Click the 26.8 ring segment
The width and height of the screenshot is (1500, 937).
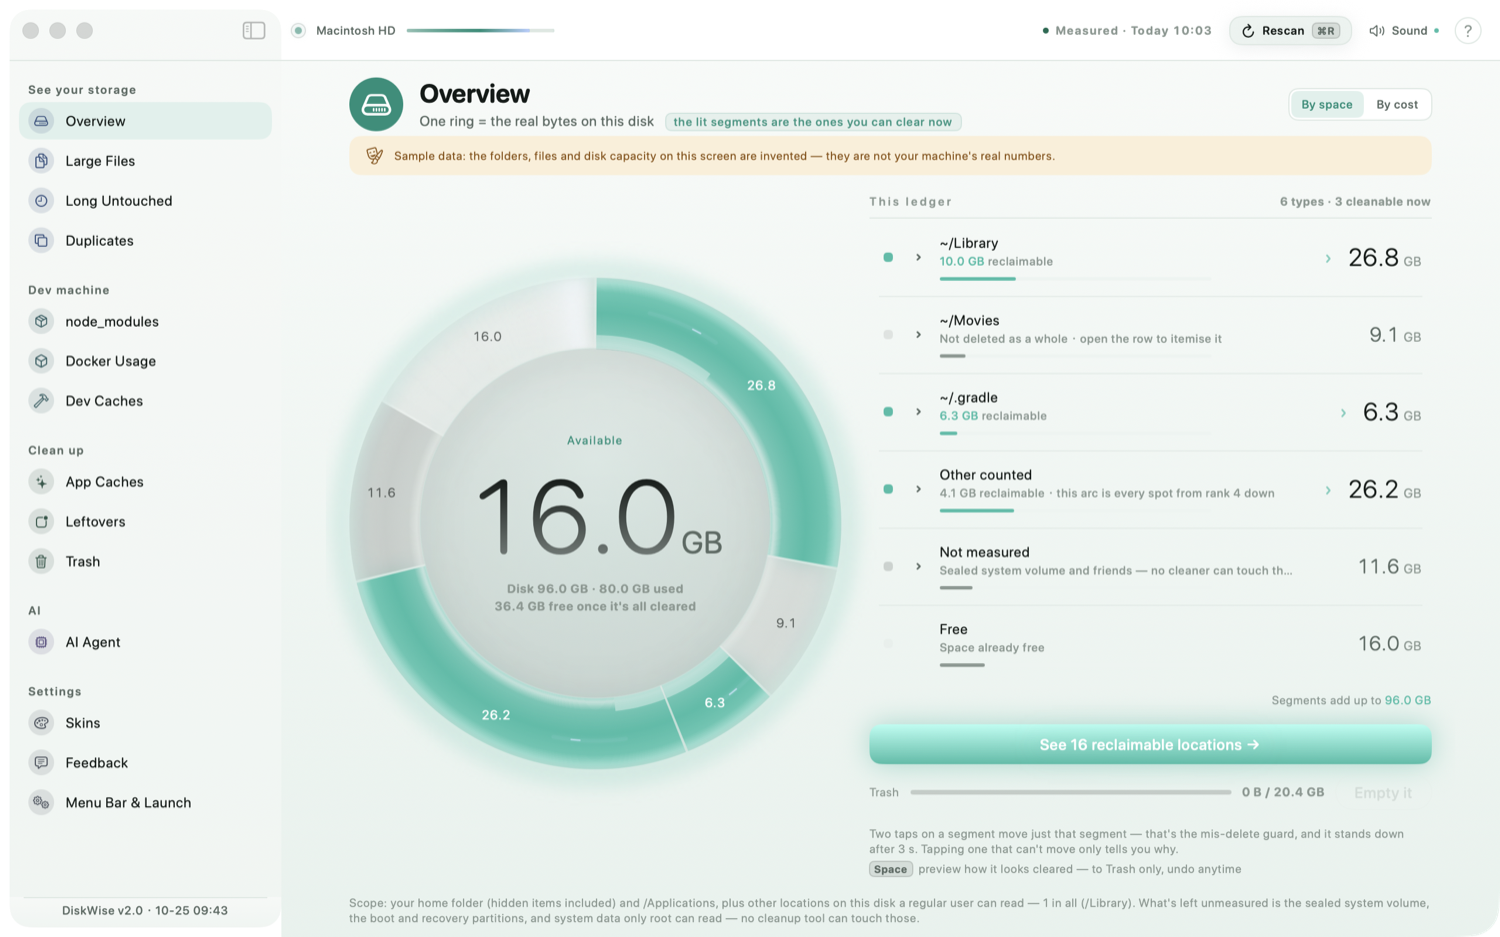[x=762, y=385]
